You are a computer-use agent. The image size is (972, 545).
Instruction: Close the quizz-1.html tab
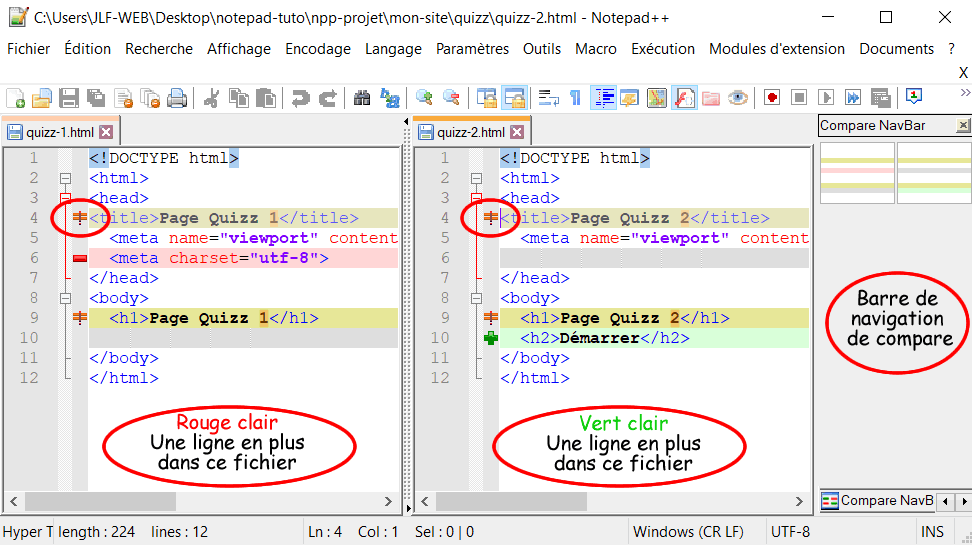coord(107,132)
